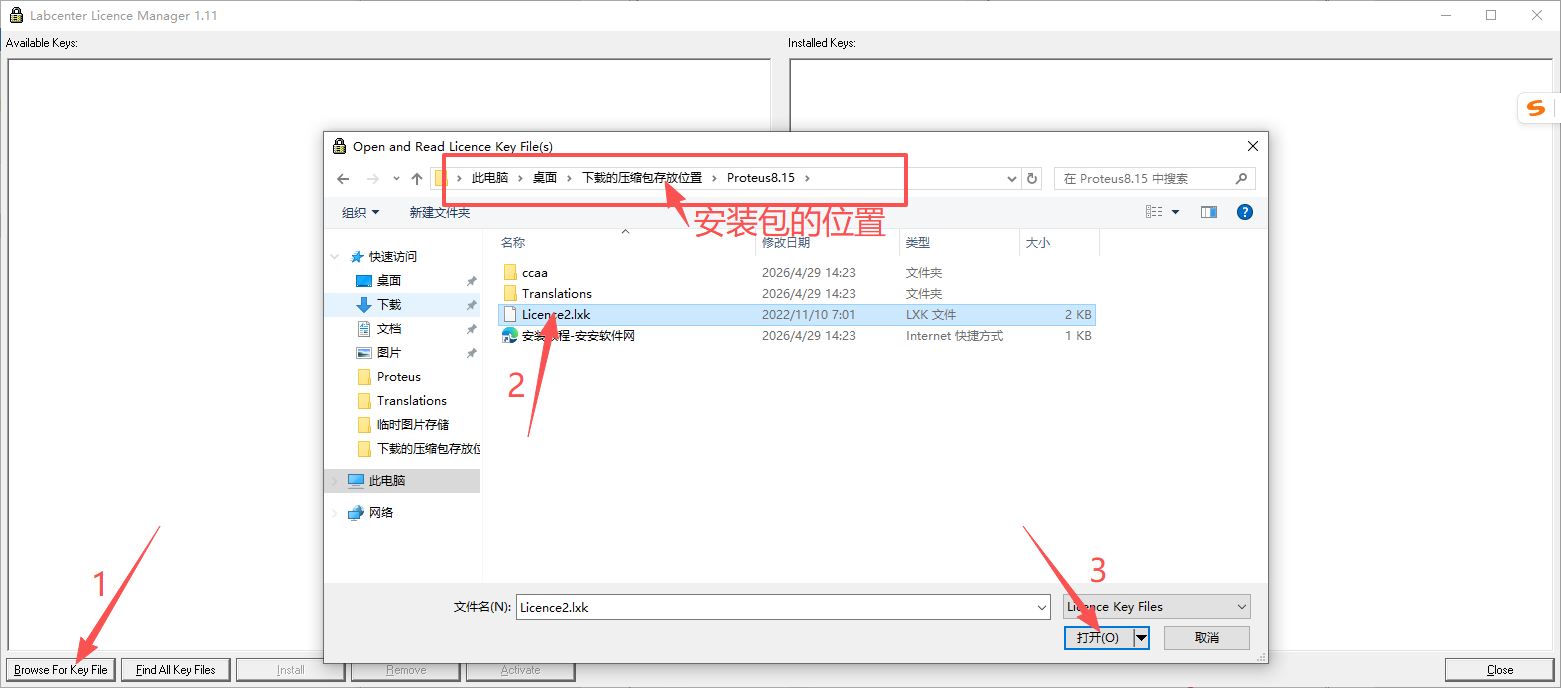The image size is (1561, 688).
Task: Open recent locations dropdown chevron
Action: pos(396,179)
